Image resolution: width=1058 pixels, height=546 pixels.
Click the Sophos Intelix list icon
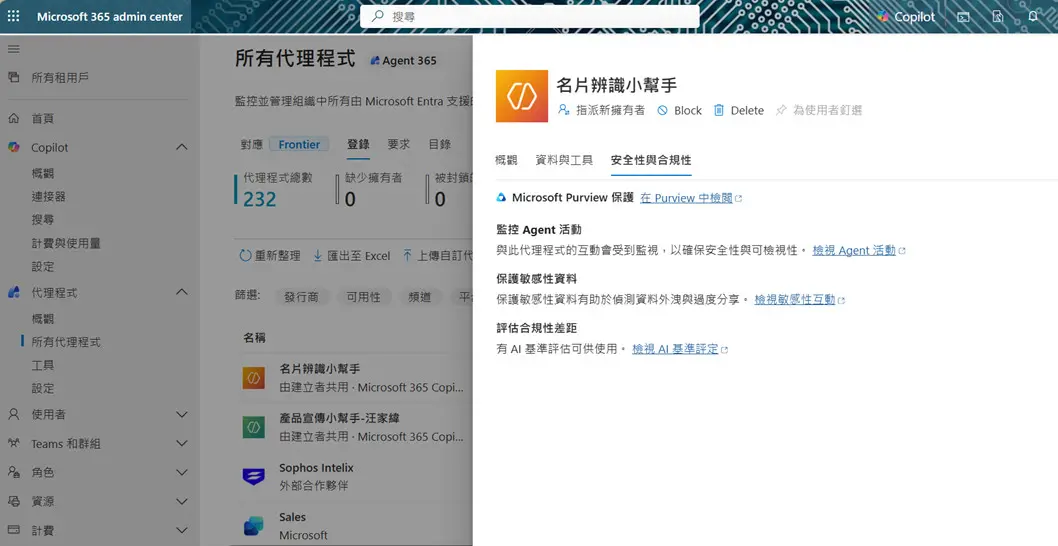(x=254, y=476)
